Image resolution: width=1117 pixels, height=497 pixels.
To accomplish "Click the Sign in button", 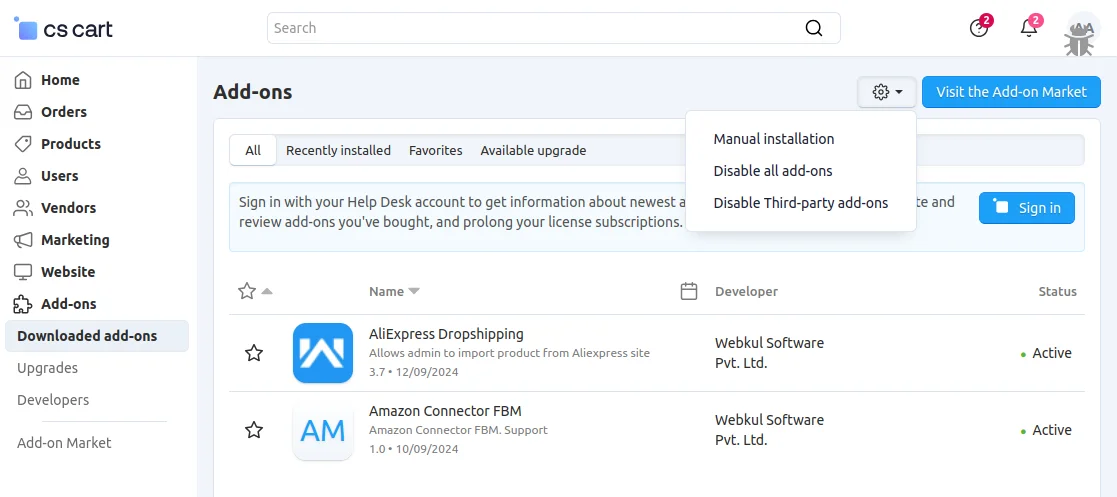I will pyautogui.click(x=1026, y=208).
